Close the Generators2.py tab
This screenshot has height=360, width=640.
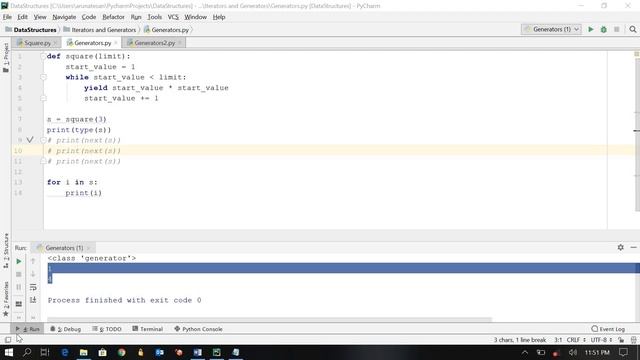pos(180,42)
